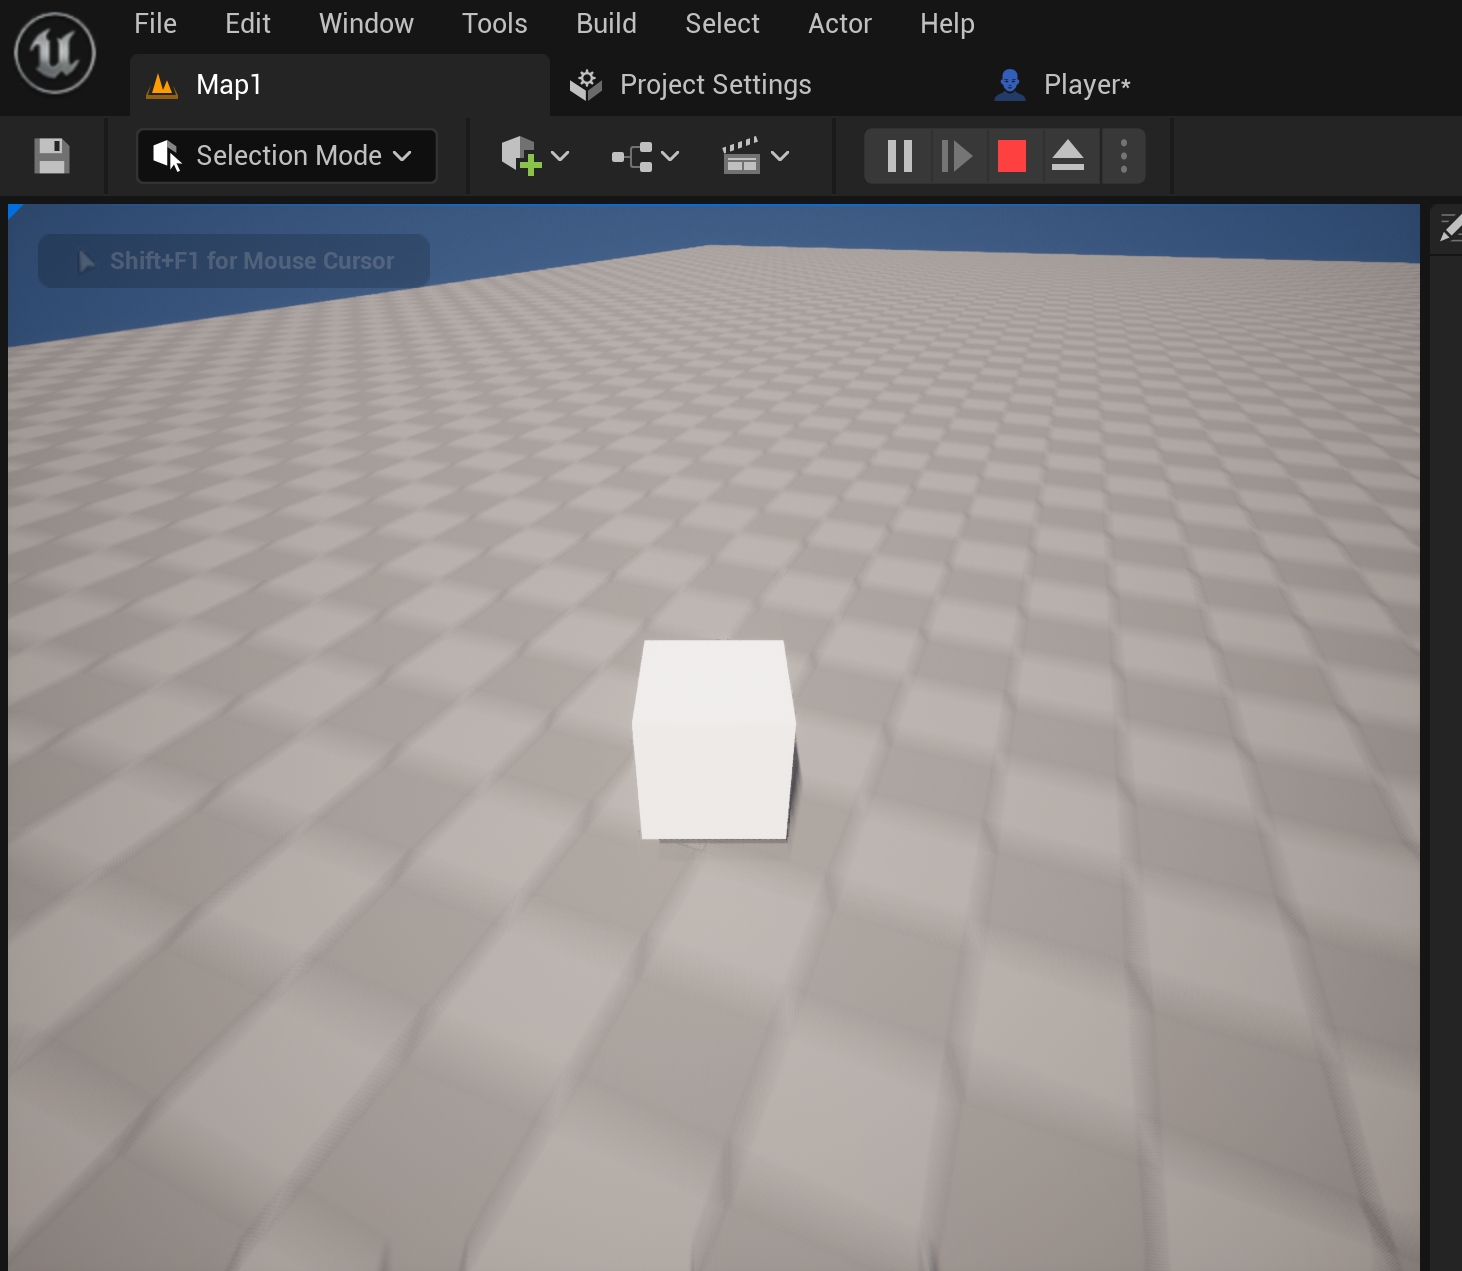Eject from the player controller
This screenshot has height=1271, width=1462.
pyautogui.click(x=1068, y=156)
